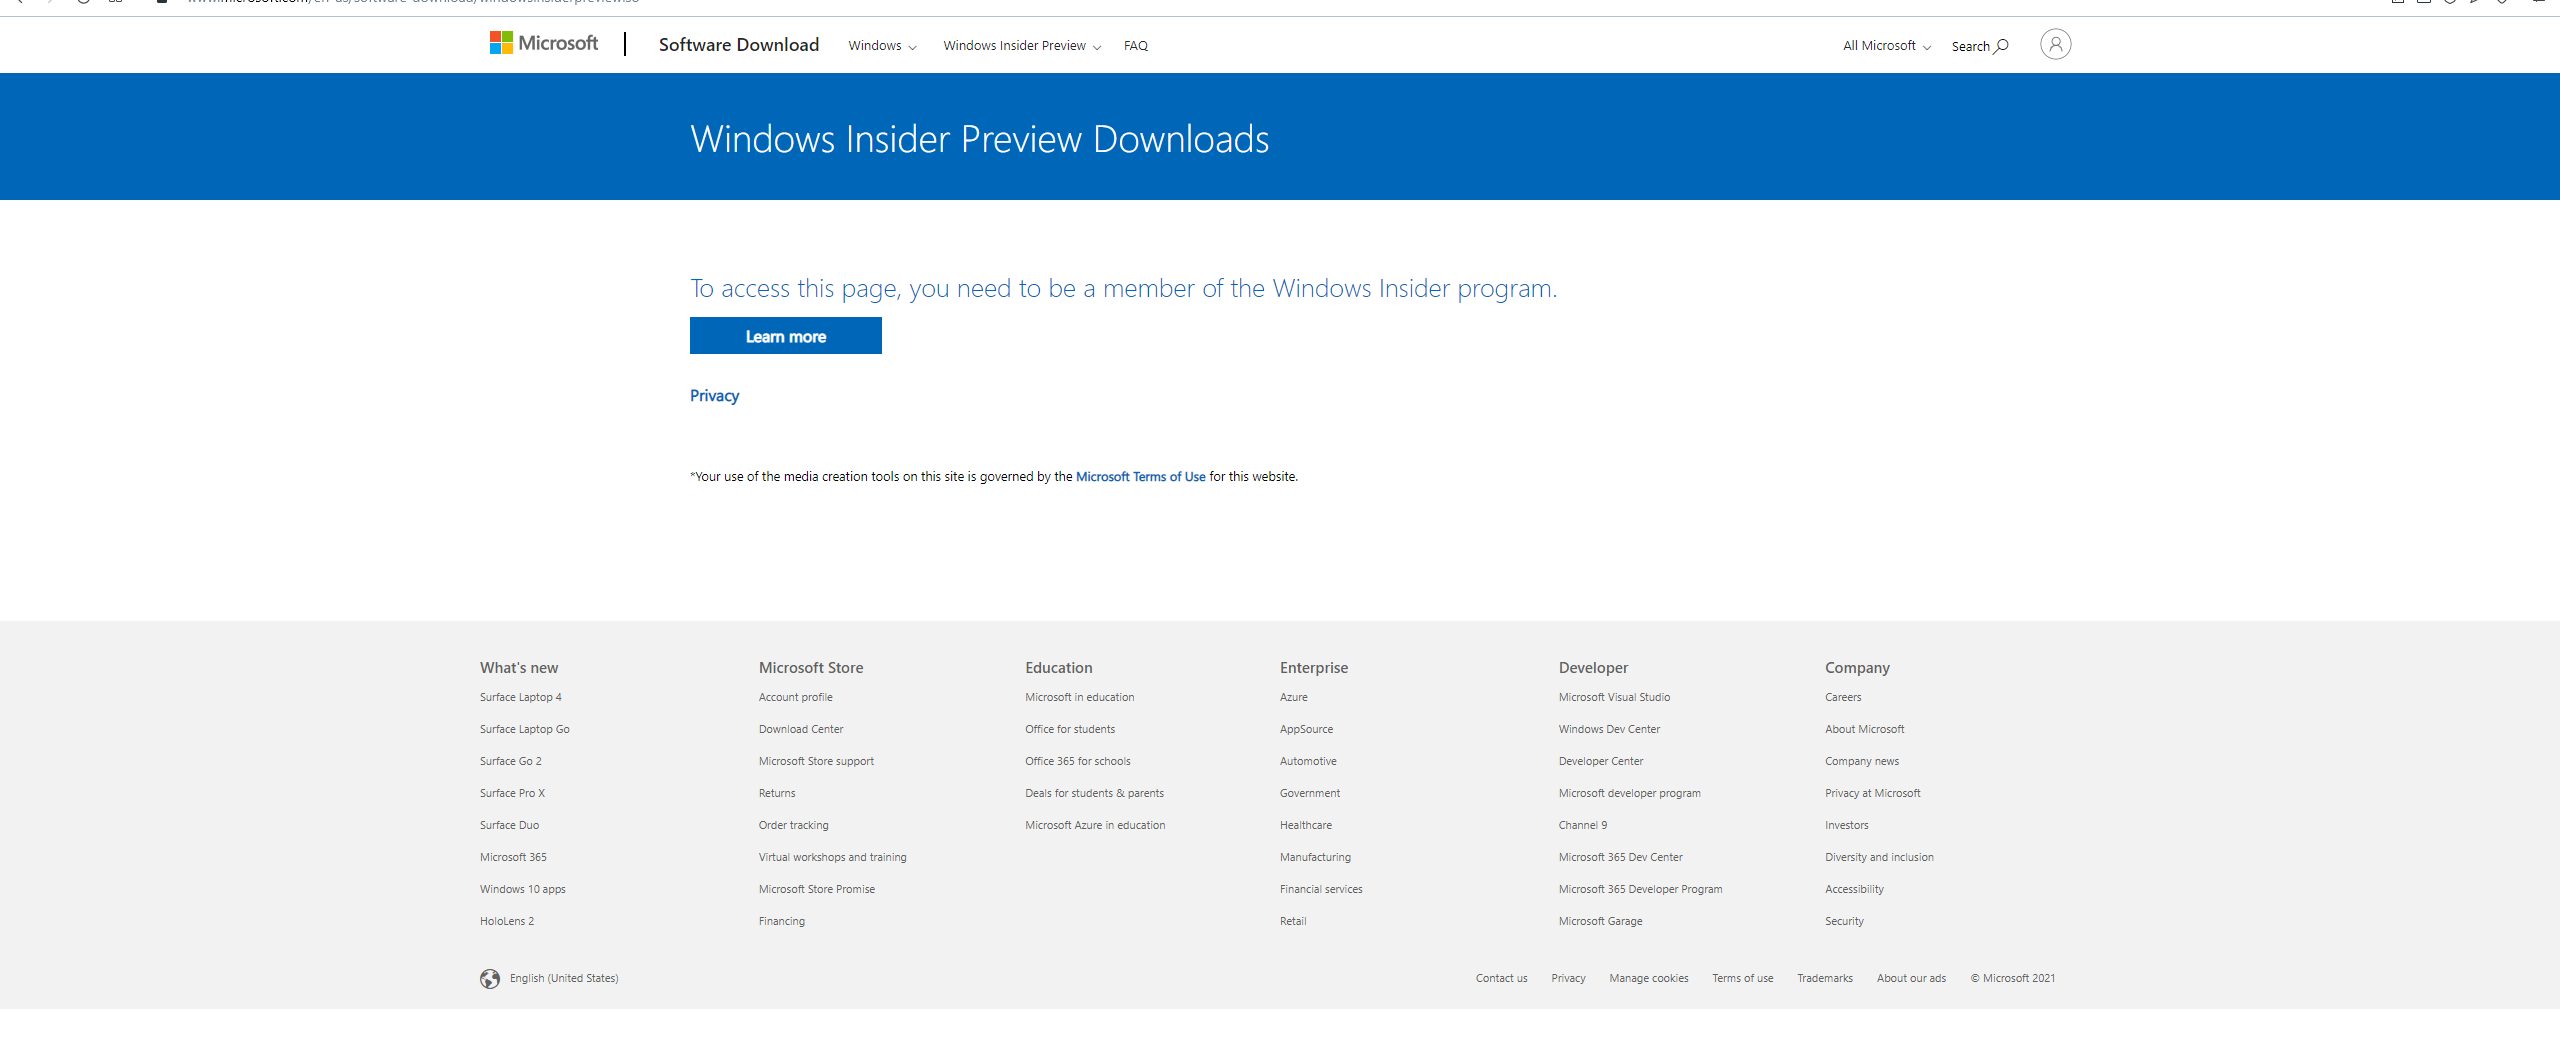Open Microsoft Store Promise link
Image resolution: width=2560 pixels, height=1054 pixels.
point(817,890)
